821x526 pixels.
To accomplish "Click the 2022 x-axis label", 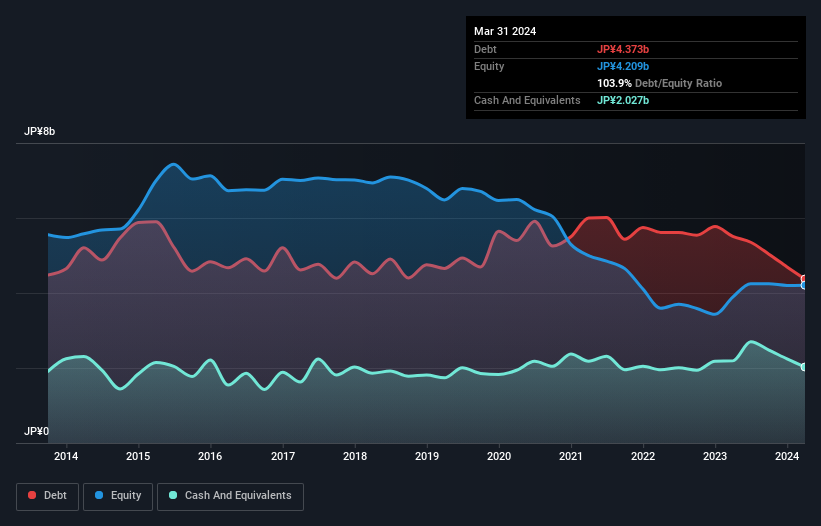I will click(643, 456).
